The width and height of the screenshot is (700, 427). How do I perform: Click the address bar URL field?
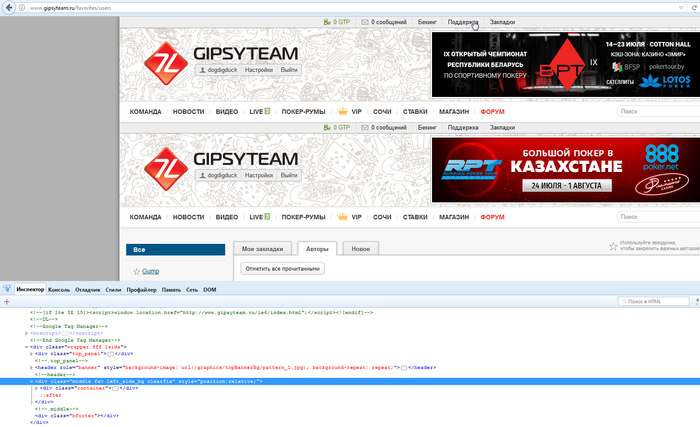353,8
